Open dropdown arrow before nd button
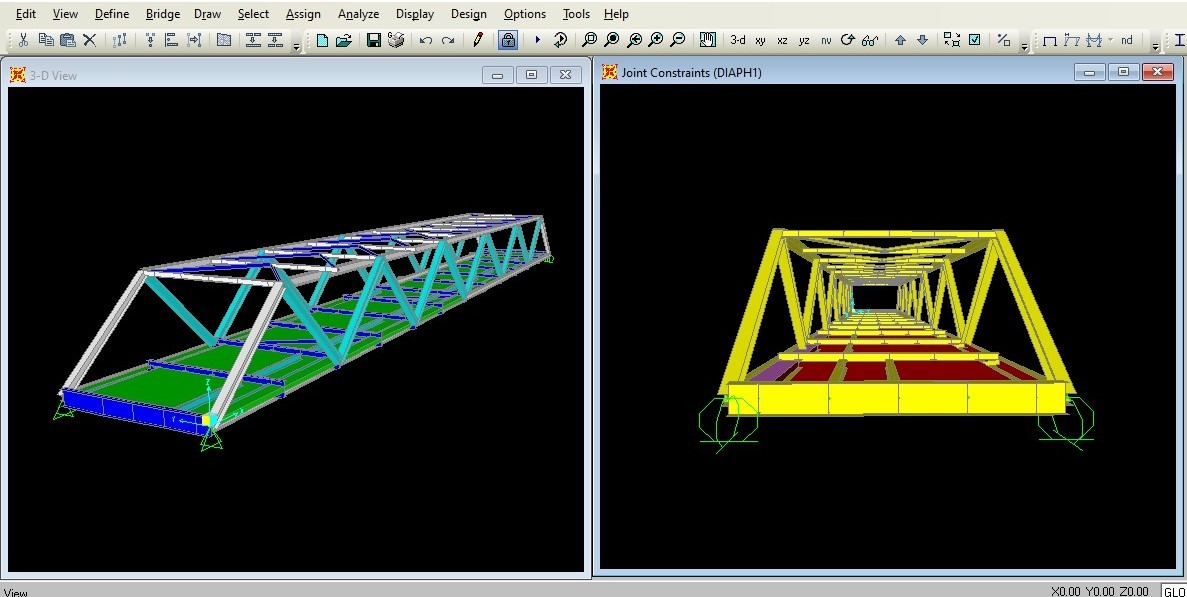 tap(1110, 40)
